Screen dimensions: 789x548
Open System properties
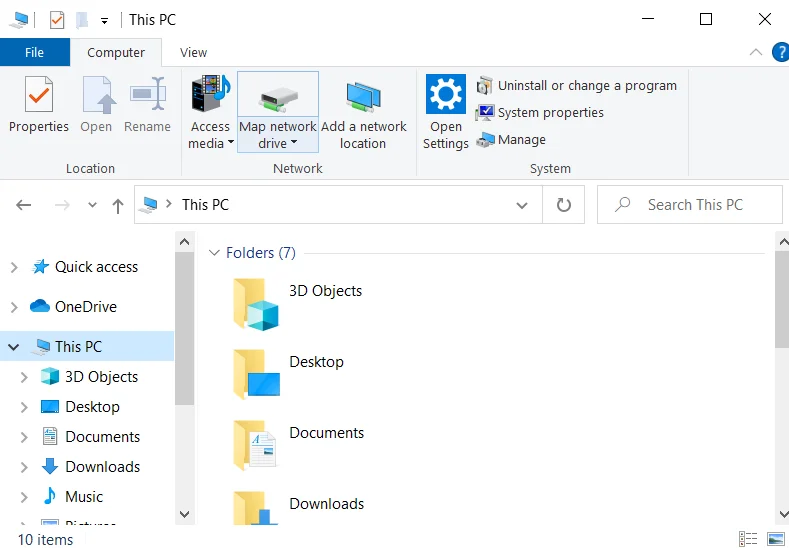click(539, 113)
